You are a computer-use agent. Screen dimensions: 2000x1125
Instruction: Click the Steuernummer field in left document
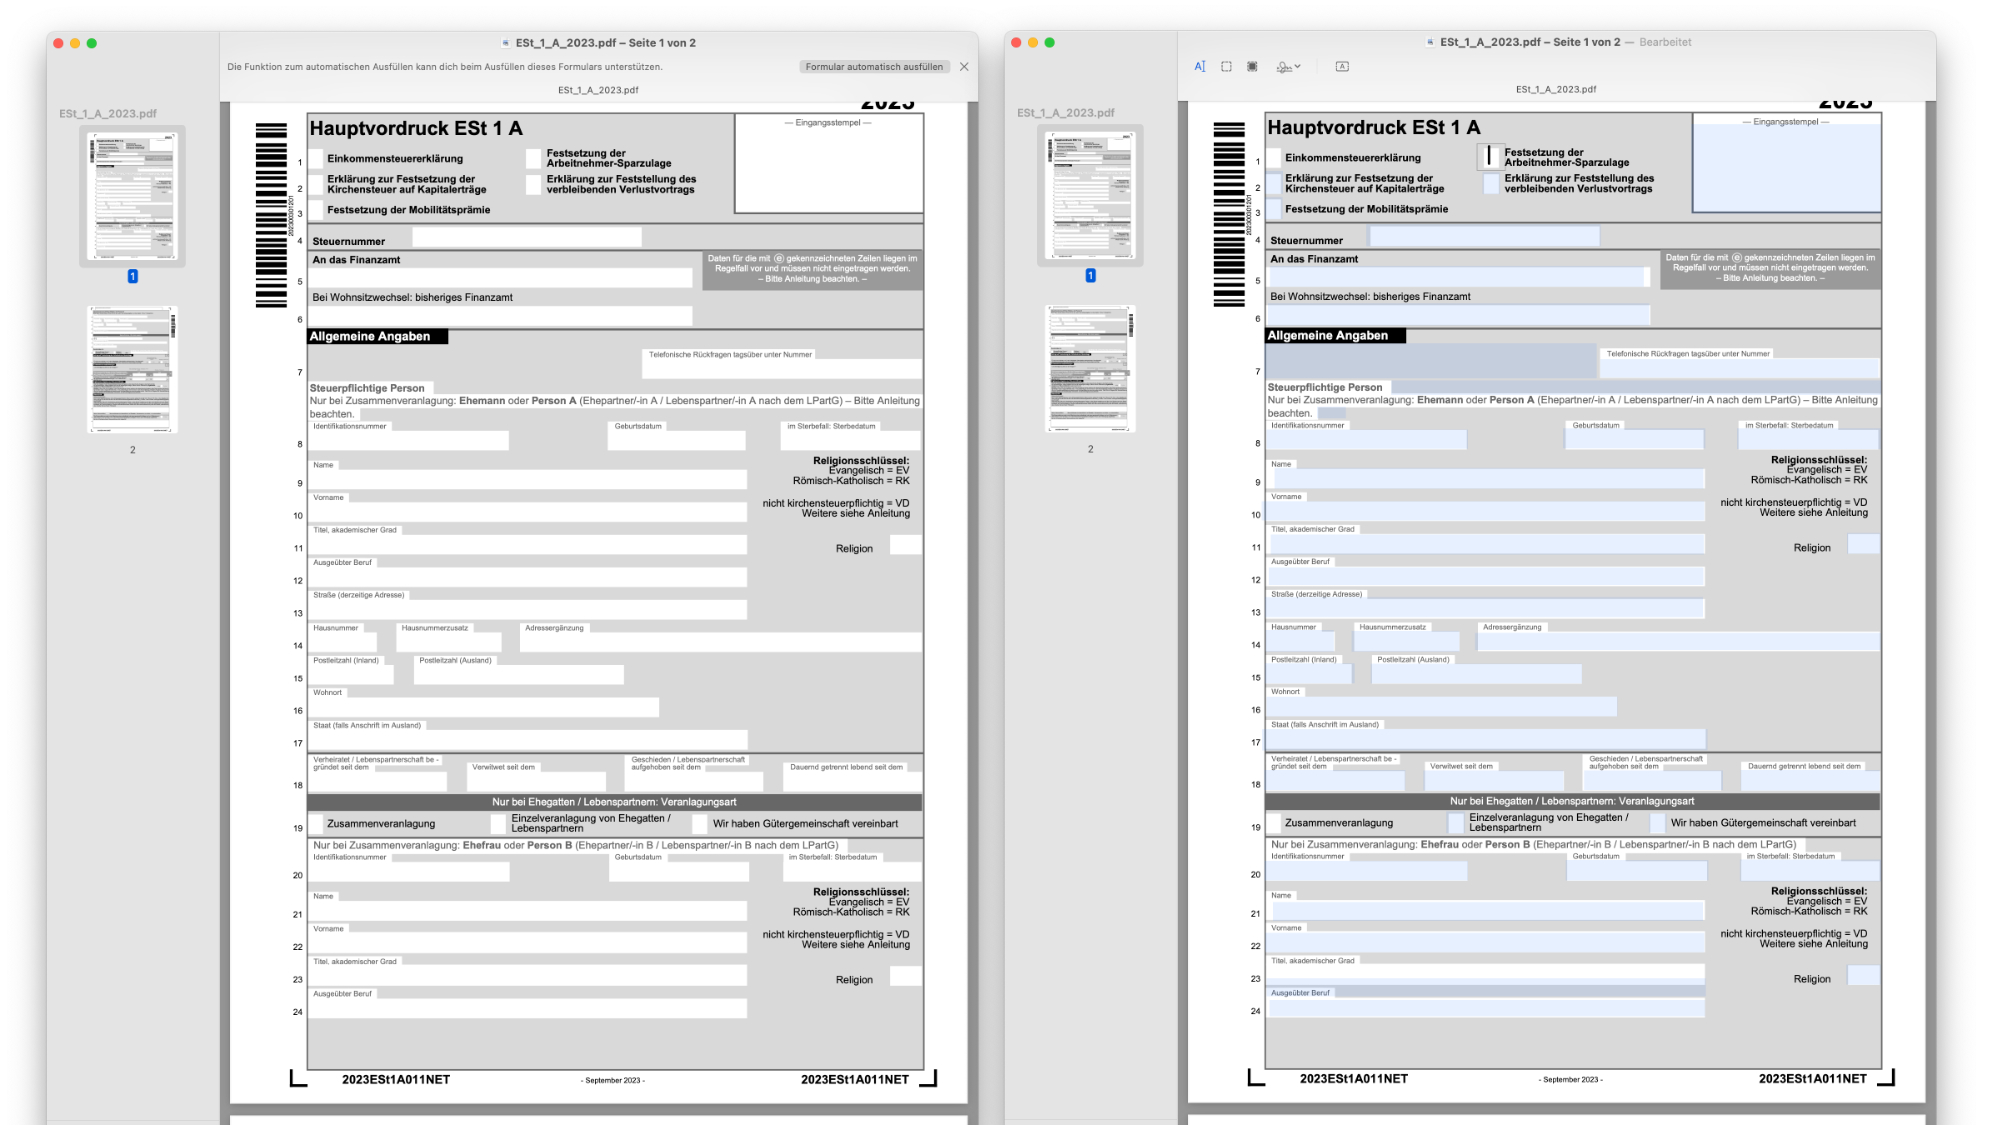pos(526,238)
